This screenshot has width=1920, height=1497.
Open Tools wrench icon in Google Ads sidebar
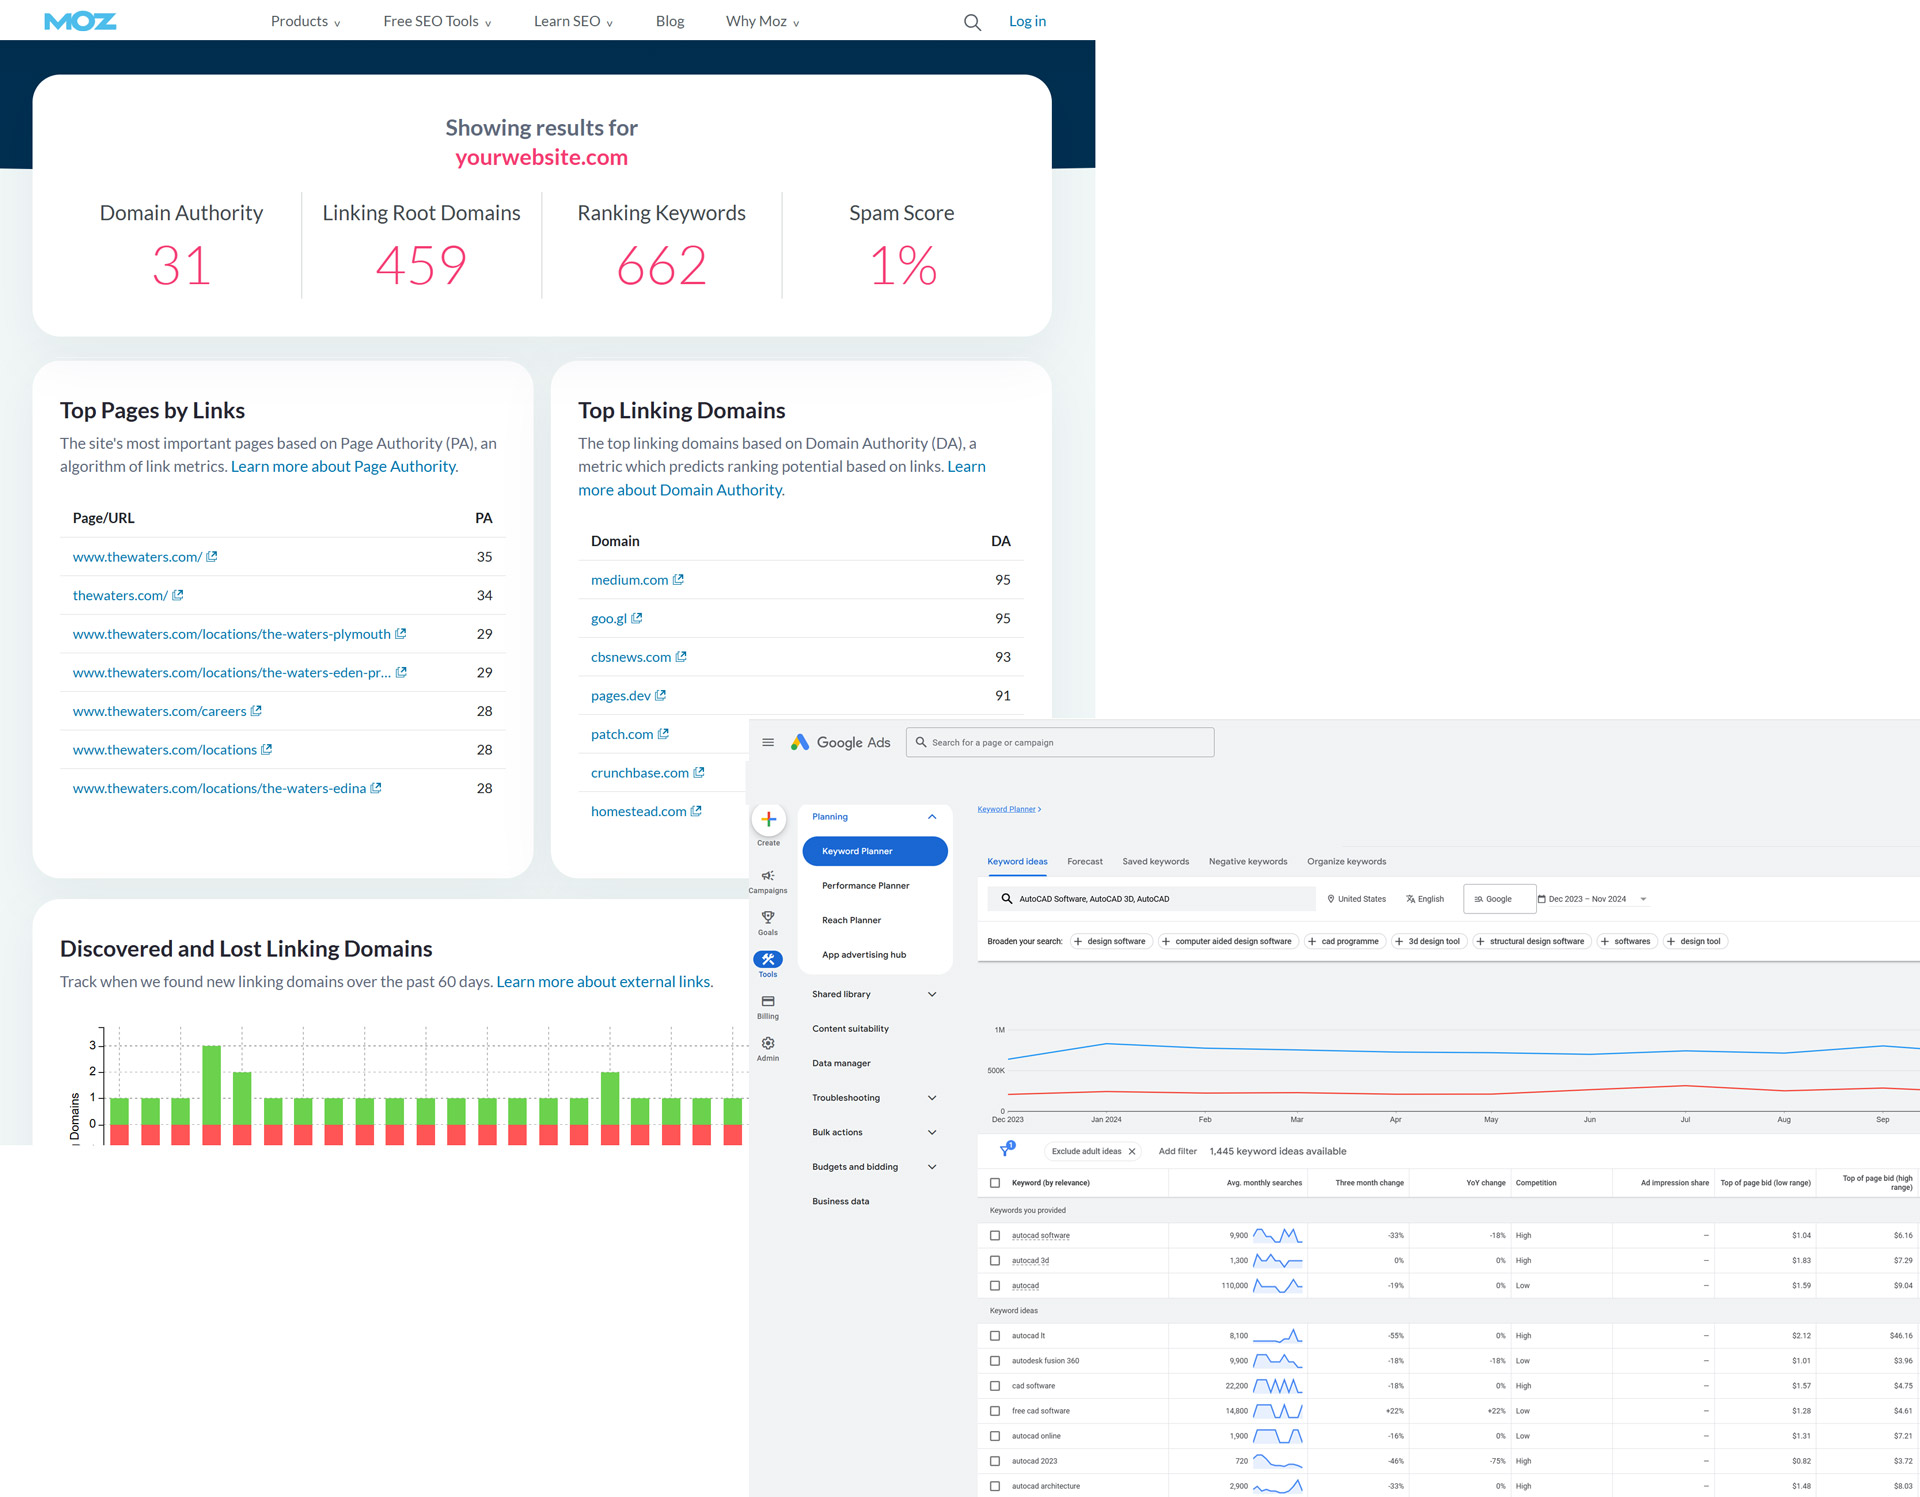point(768,960)
